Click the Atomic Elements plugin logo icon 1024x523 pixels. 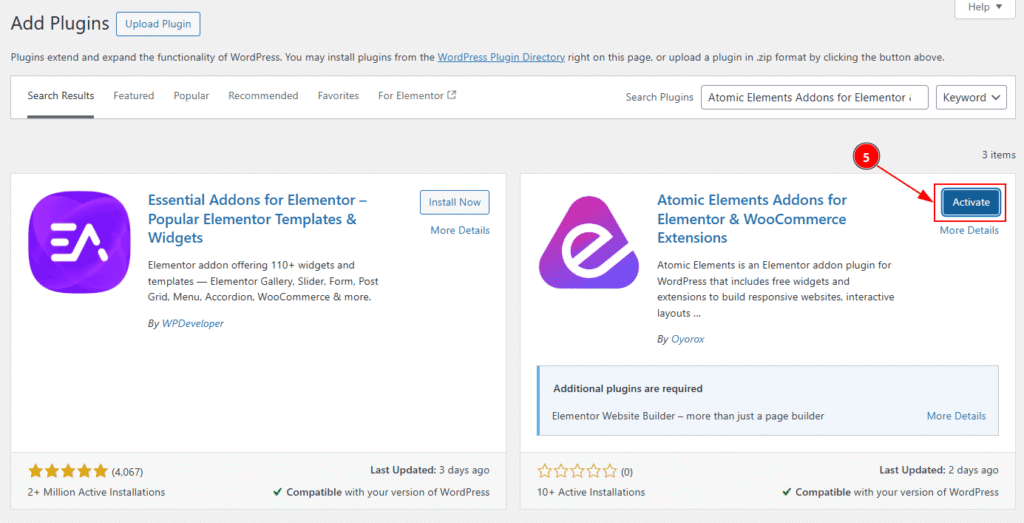(589, 242)
